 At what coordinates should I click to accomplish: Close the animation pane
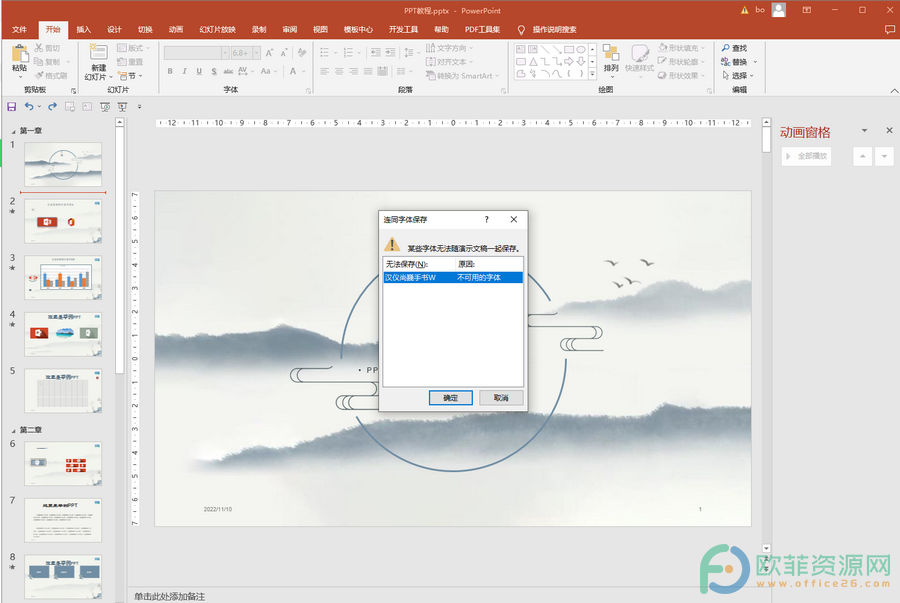click(x=889, y=131)
